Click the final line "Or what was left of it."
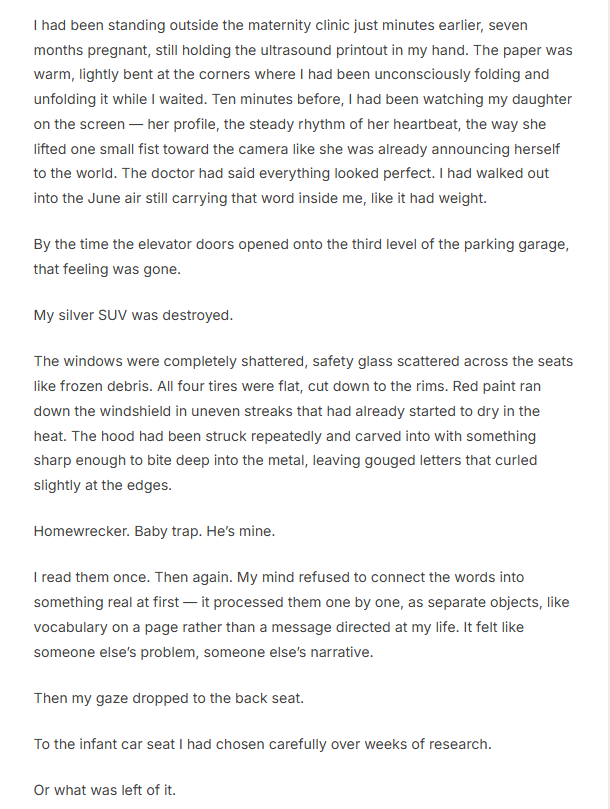610x809 pixels. click(x=105, y=790)
